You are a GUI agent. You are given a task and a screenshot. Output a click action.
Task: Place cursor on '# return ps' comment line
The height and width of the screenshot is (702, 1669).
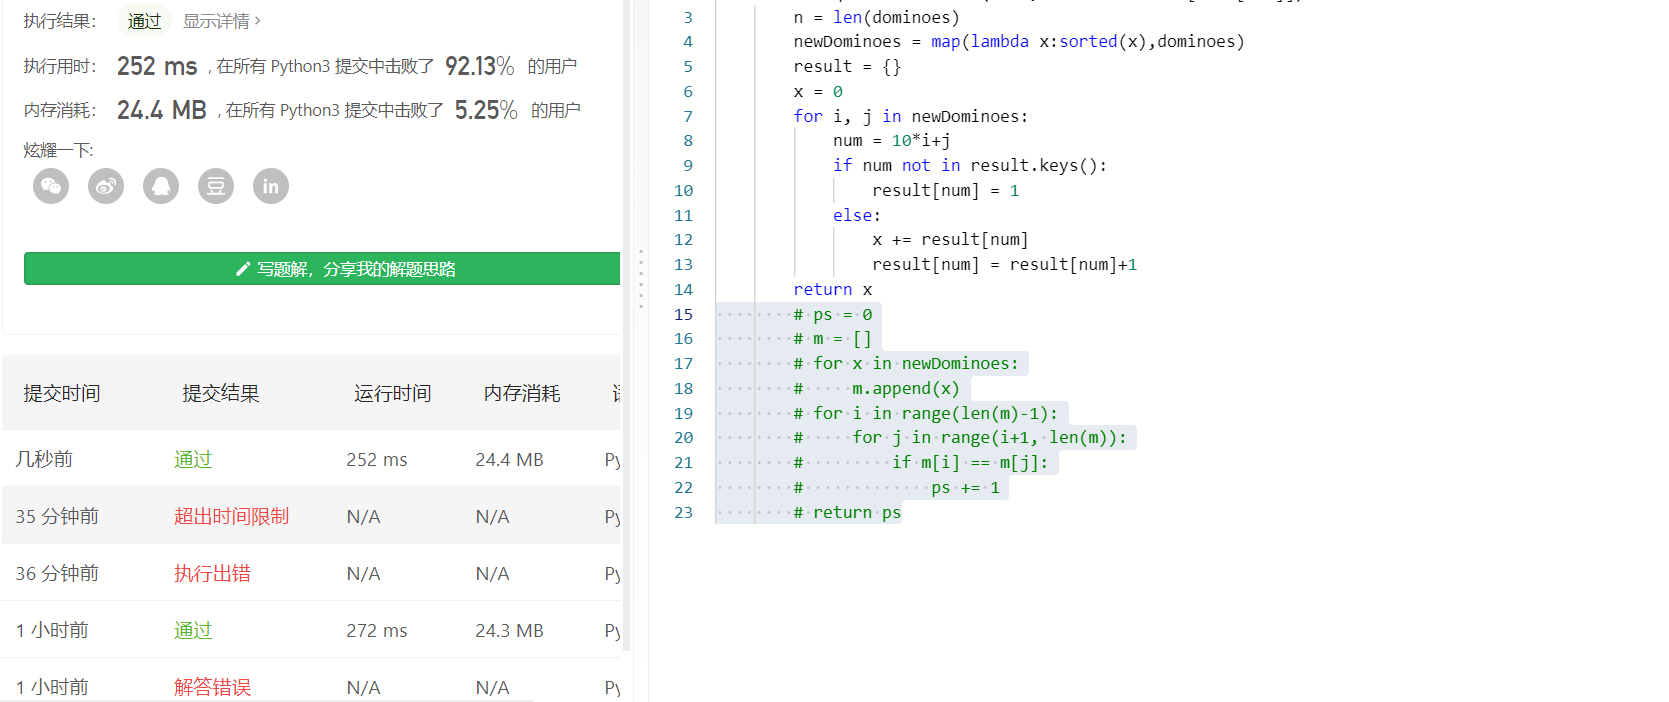pos(847,513)
